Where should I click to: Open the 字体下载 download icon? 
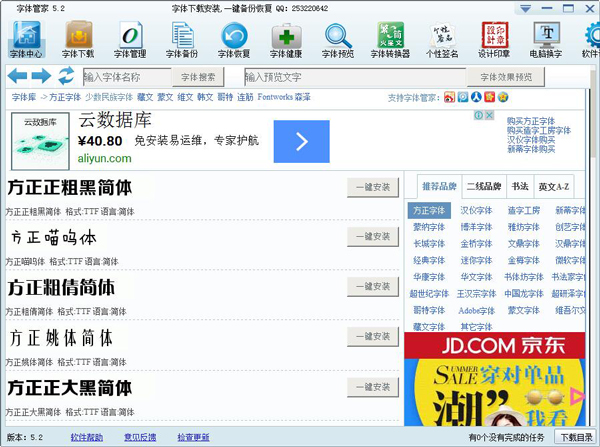tap(78, 39)
